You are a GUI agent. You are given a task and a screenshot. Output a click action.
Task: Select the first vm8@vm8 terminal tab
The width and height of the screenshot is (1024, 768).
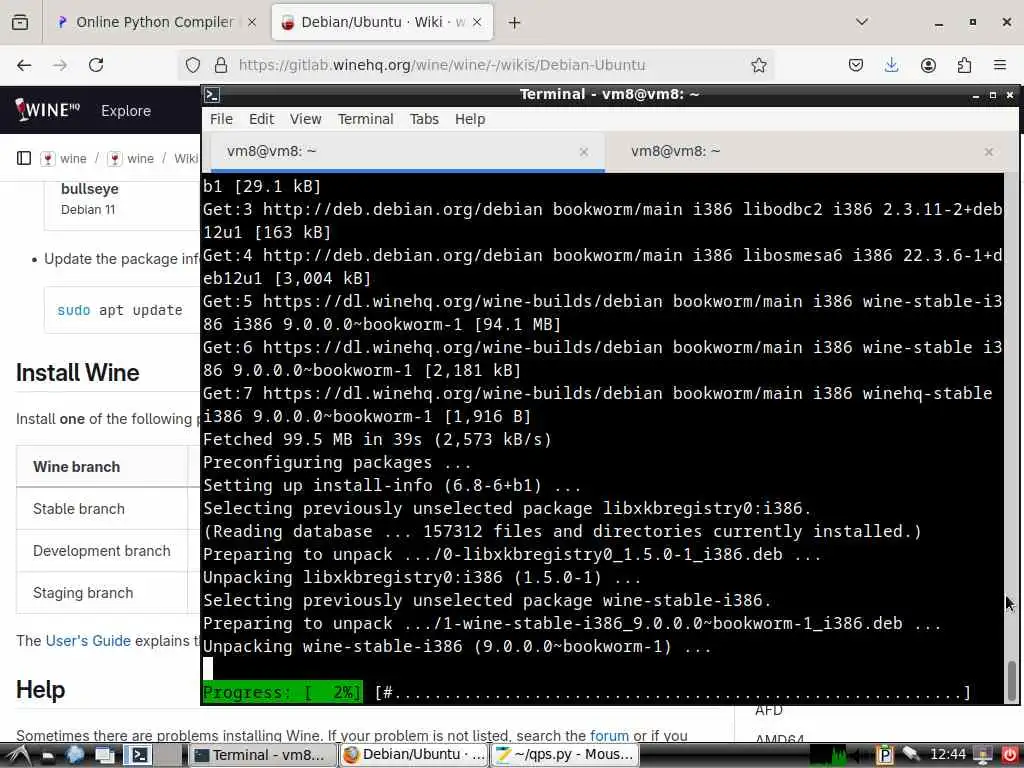tap(408, 152)
